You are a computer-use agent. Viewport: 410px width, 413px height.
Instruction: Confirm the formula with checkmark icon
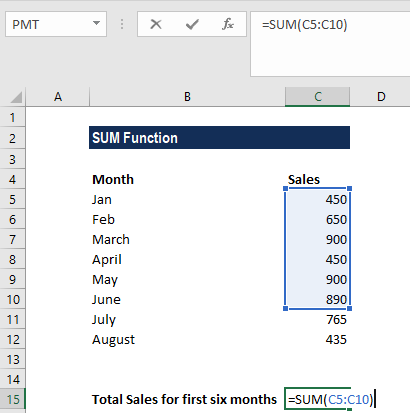192,24
